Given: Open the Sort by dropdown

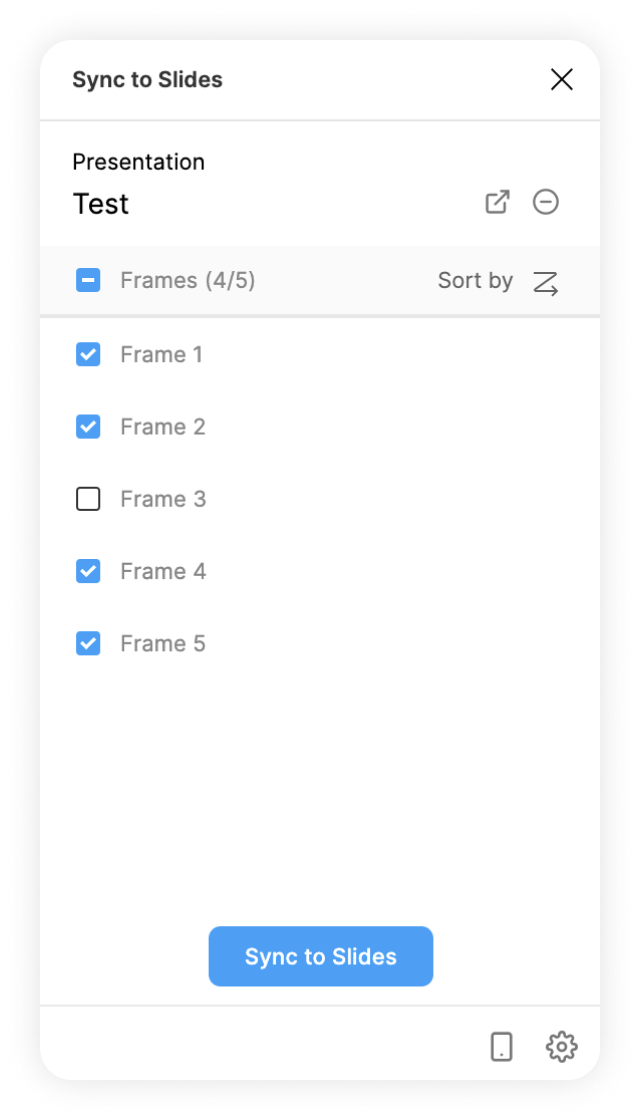Looking at the screenshot, I should (x=476, y=281).
